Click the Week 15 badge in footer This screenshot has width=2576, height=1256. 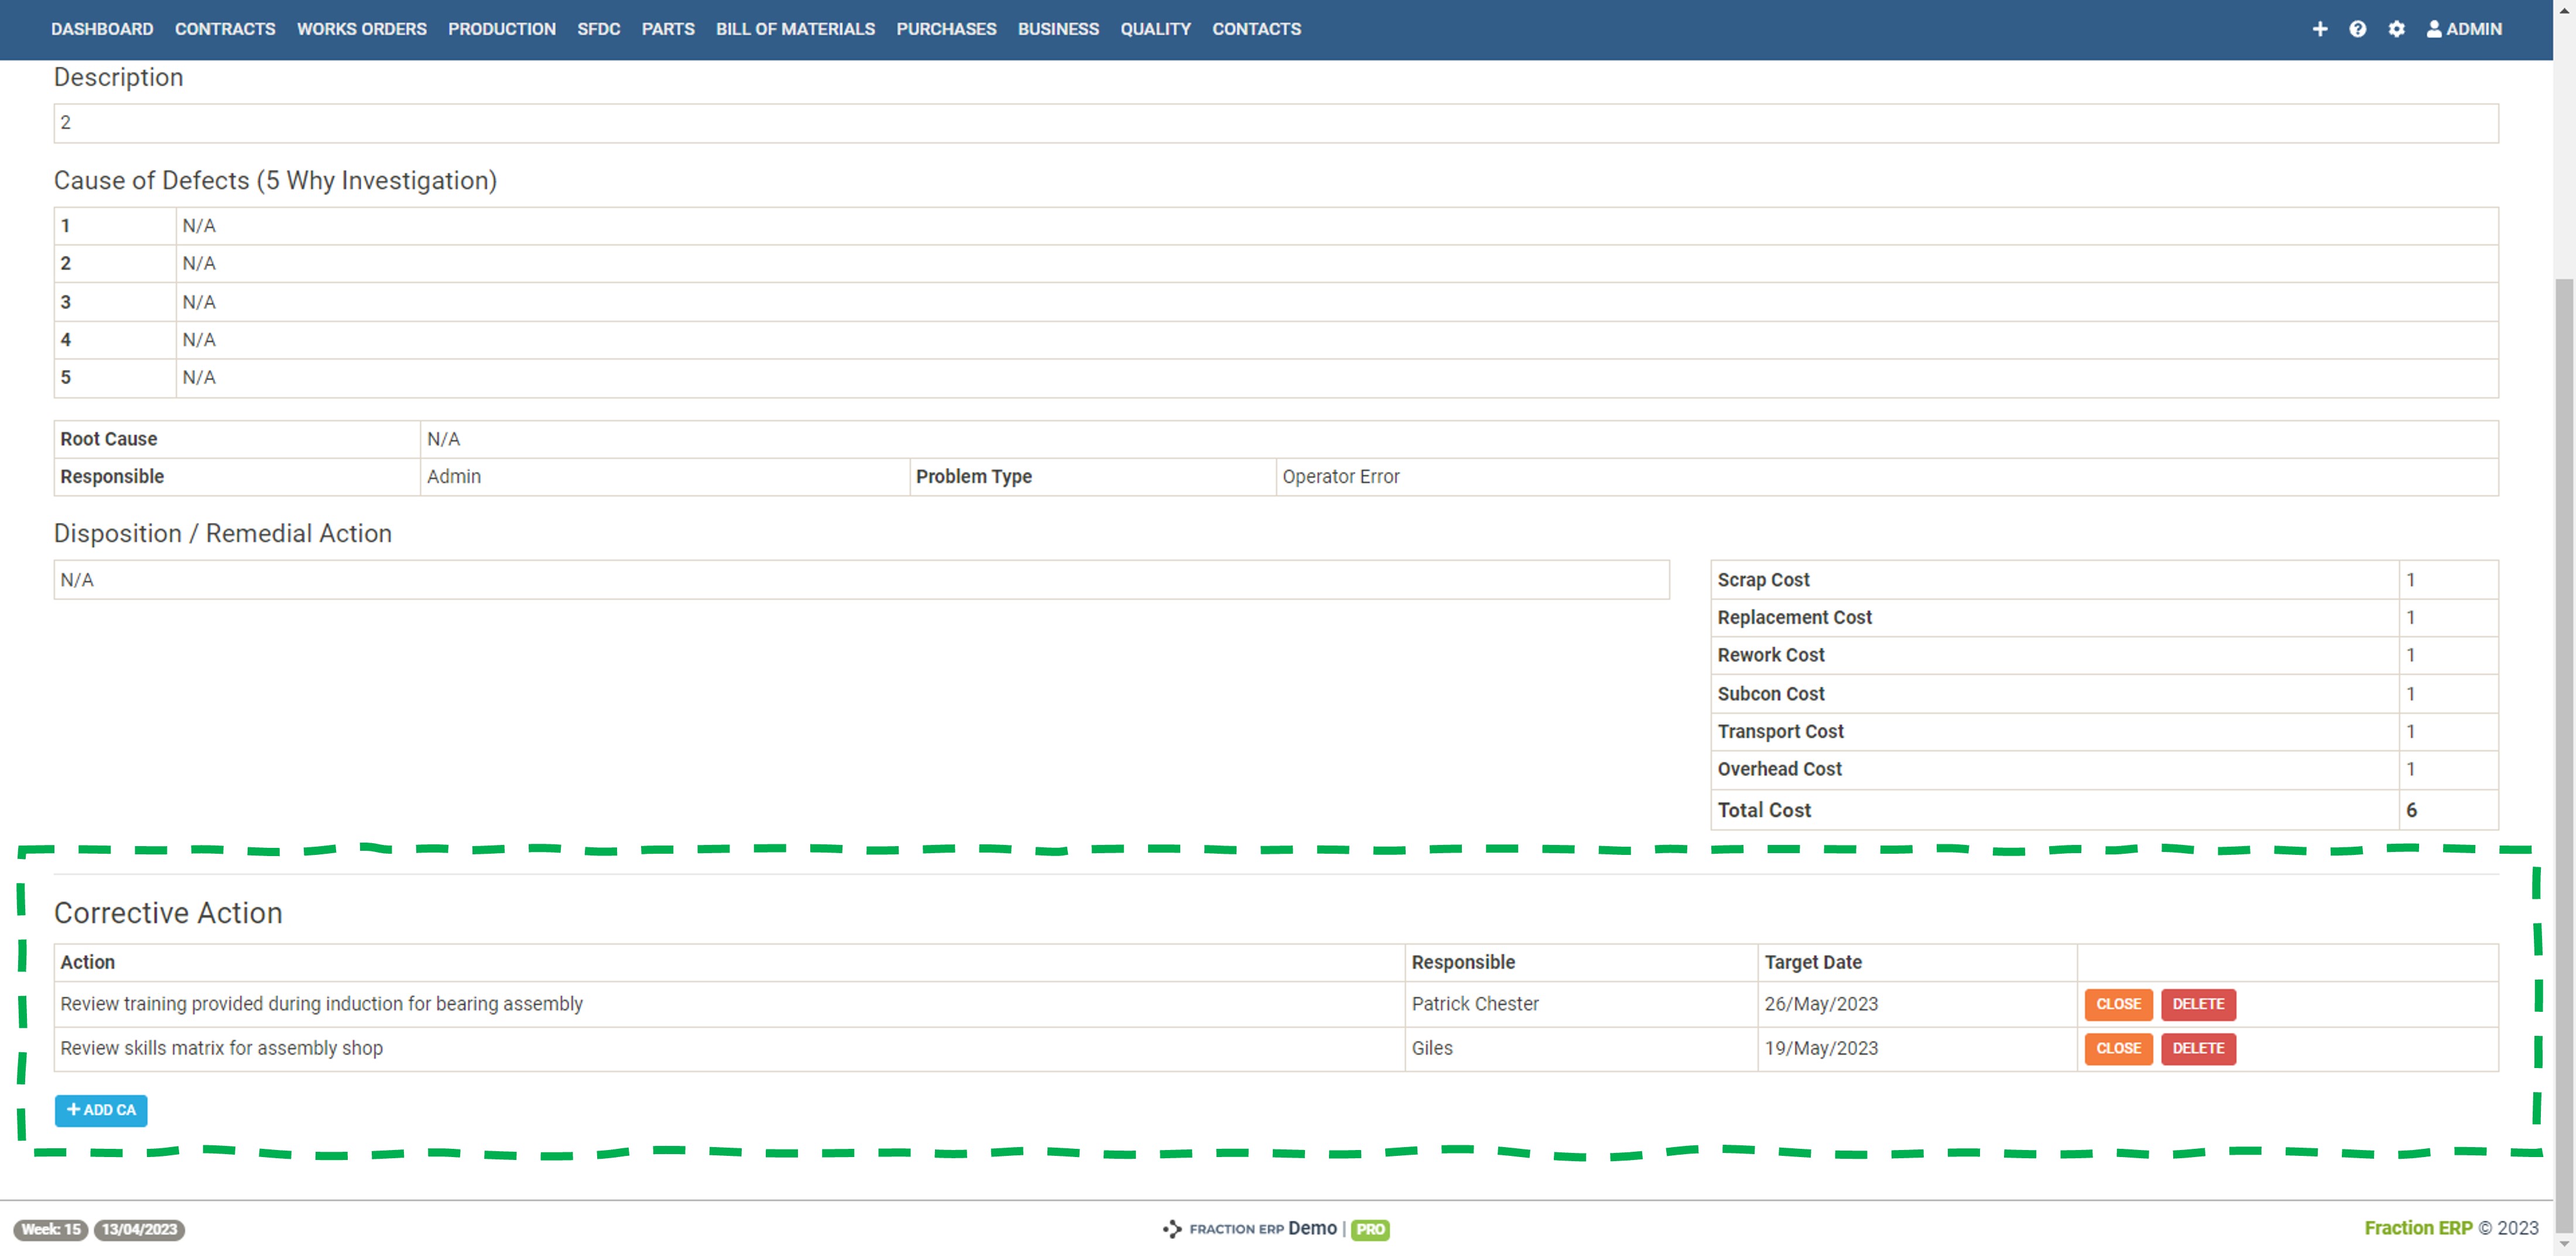point(51,1229)
